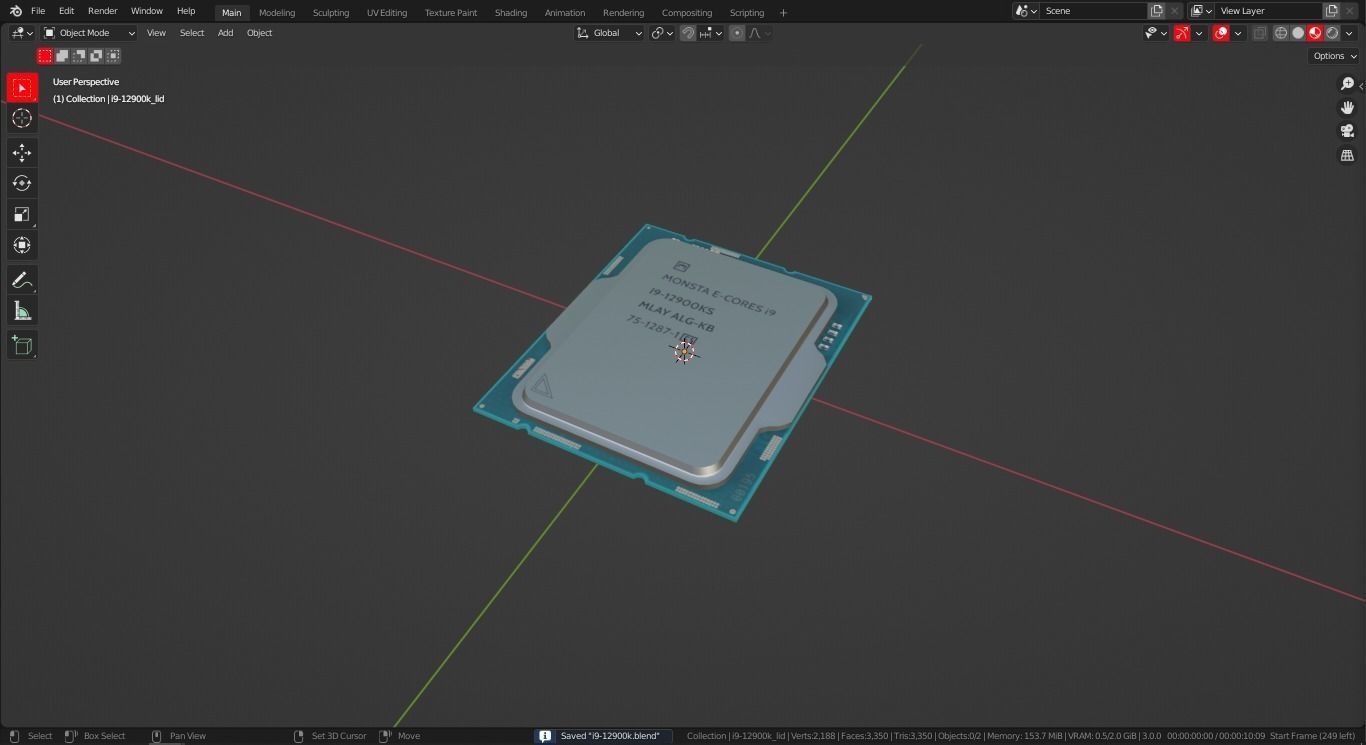Open the viewport View menu
Image resolution: width=1366 pixels, height=745 pixels.
click(x=156, y=33)
